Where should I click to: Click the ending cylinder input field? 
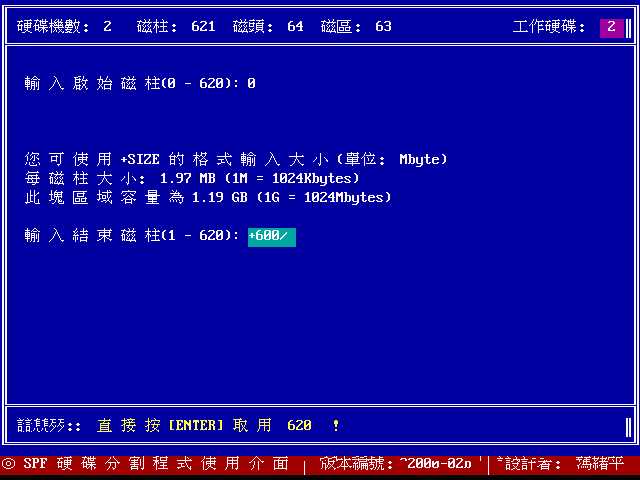click(271, 236)
